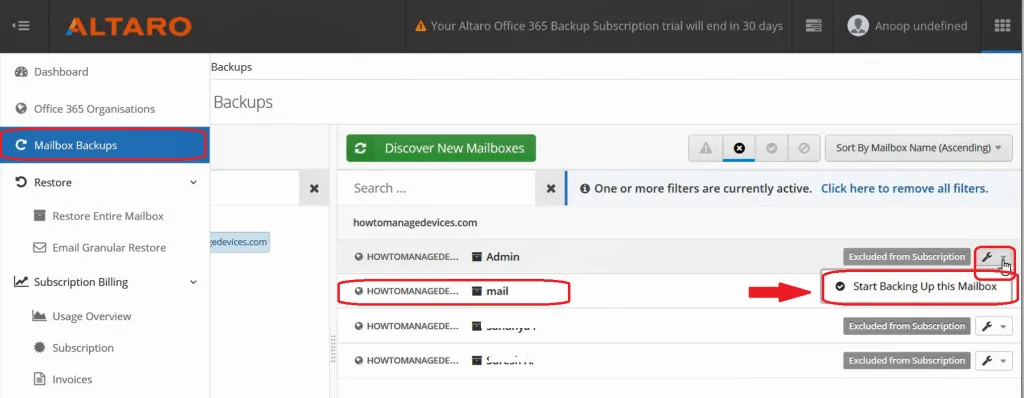Click the Altaro logo
Viewport: 1024px width, 398px height.
[128, 27]
